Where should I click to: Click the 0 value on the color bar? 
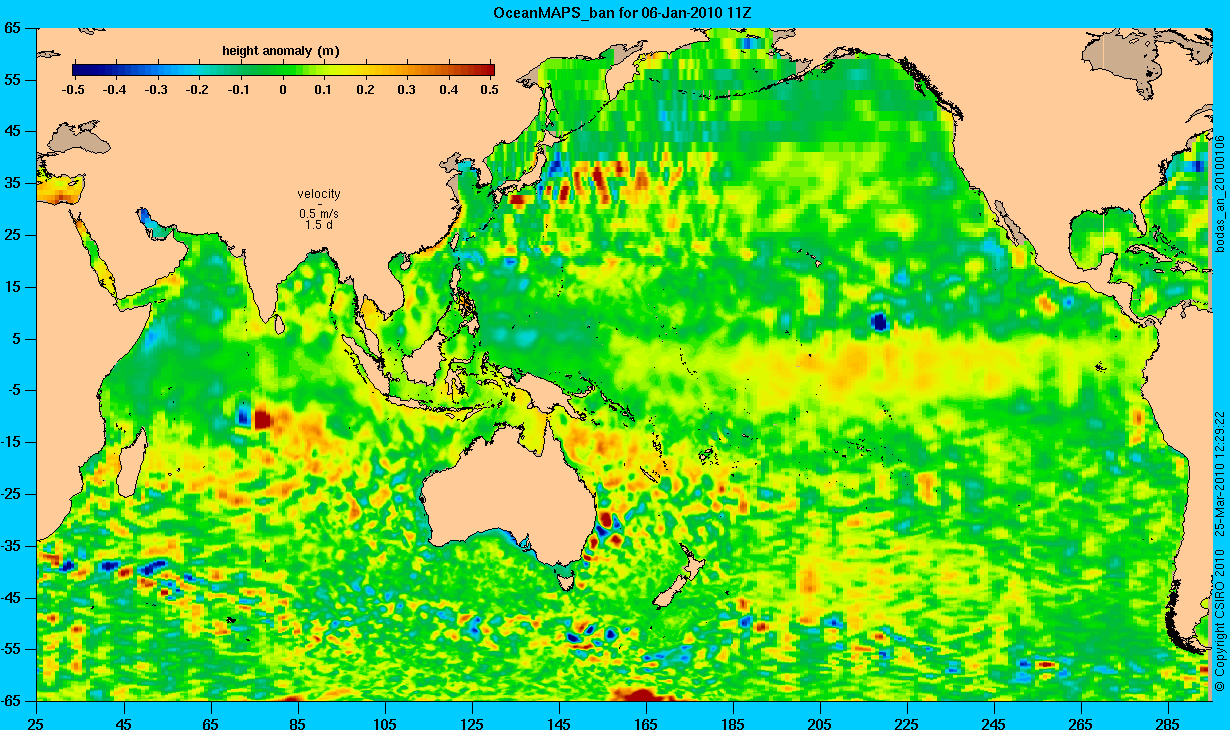click(284, 90)
